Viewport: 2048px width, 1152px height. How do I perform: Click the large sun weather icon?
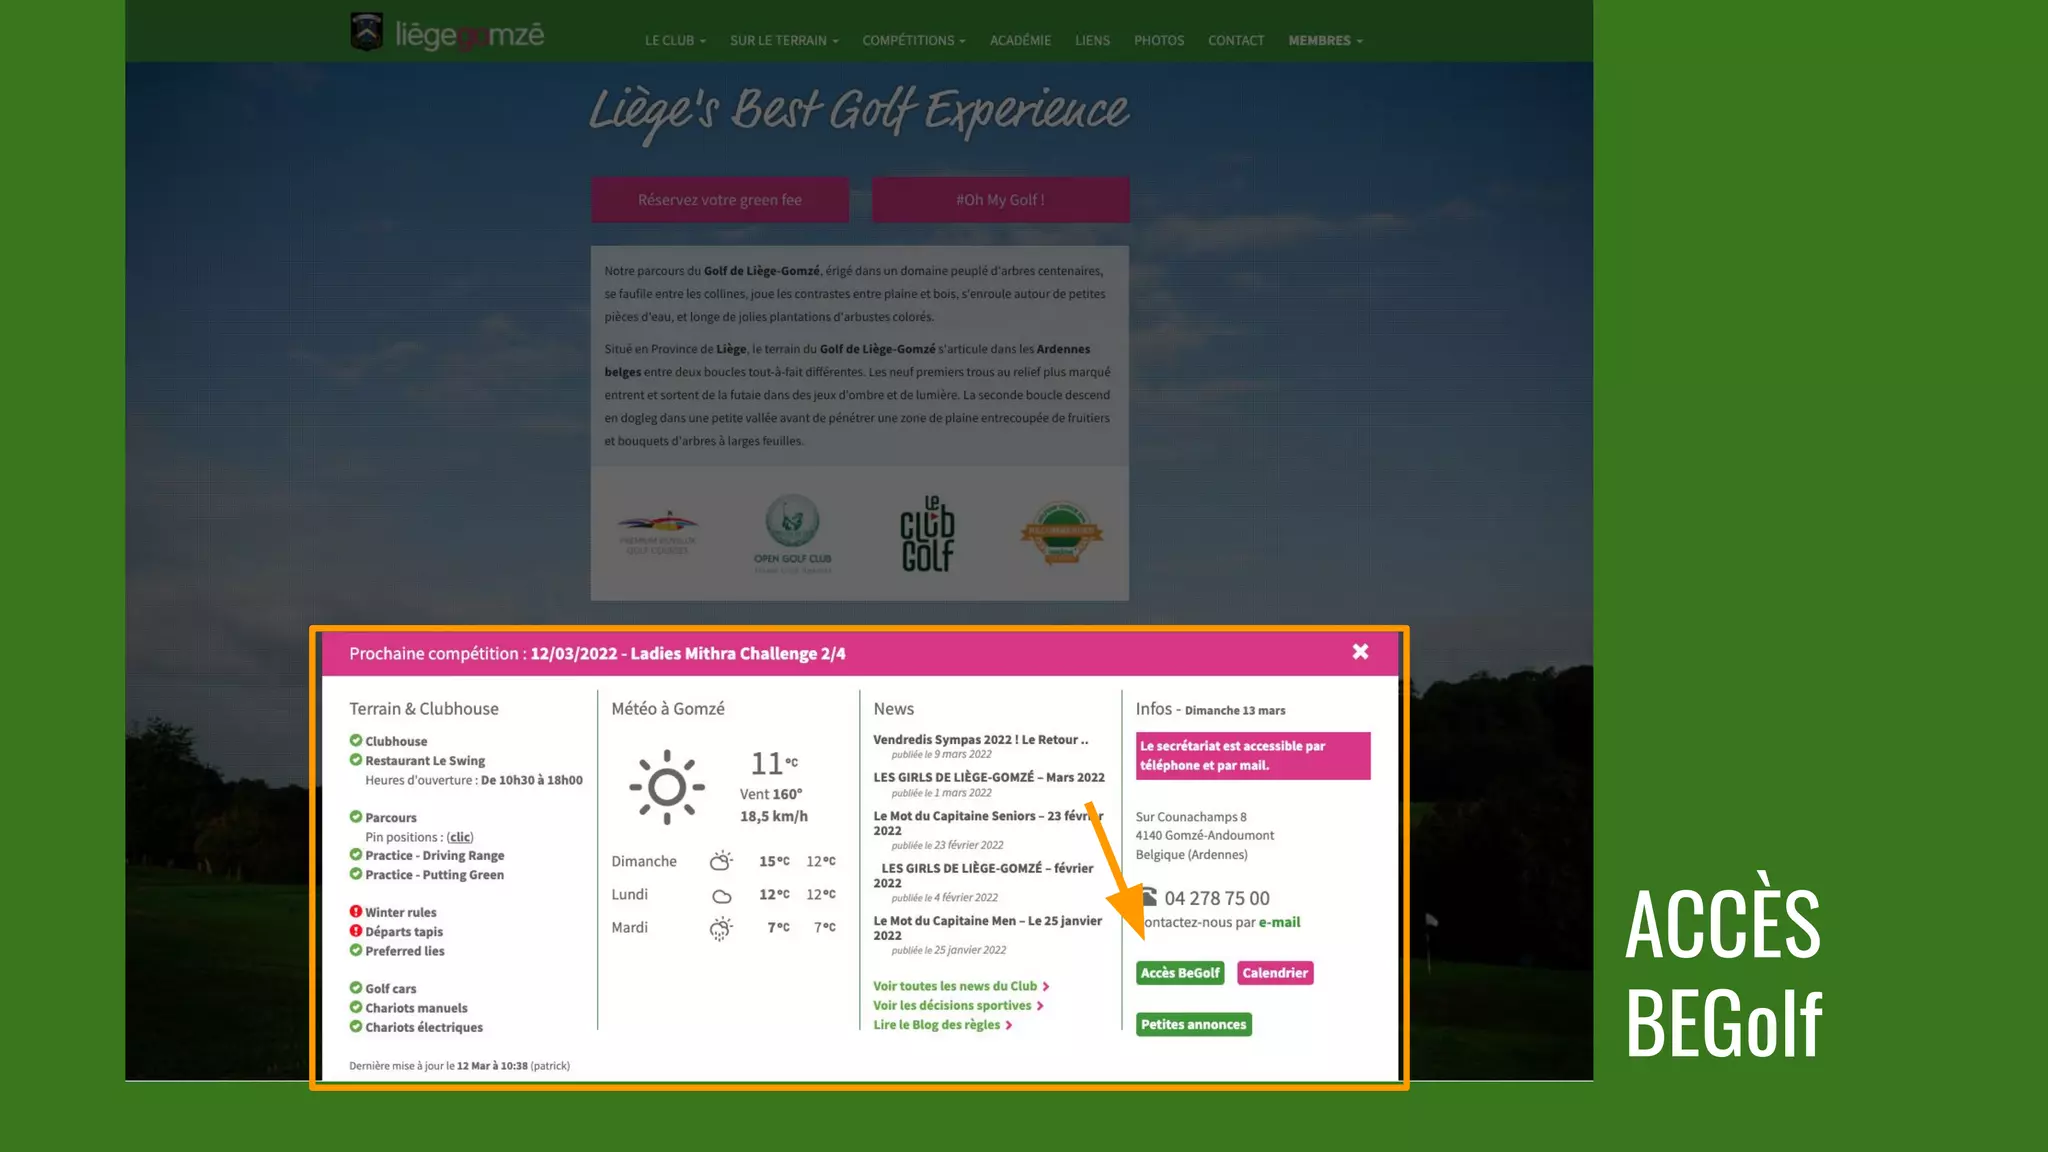pos(667,787)
